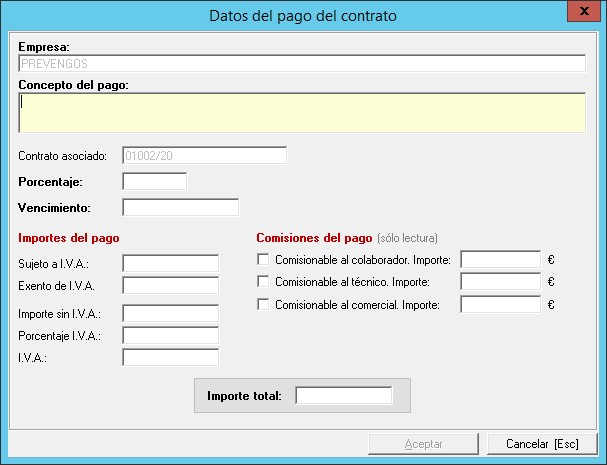Click the Empresa field
Viewport: 607px width, 465px height.
click(x=301, y=63)
